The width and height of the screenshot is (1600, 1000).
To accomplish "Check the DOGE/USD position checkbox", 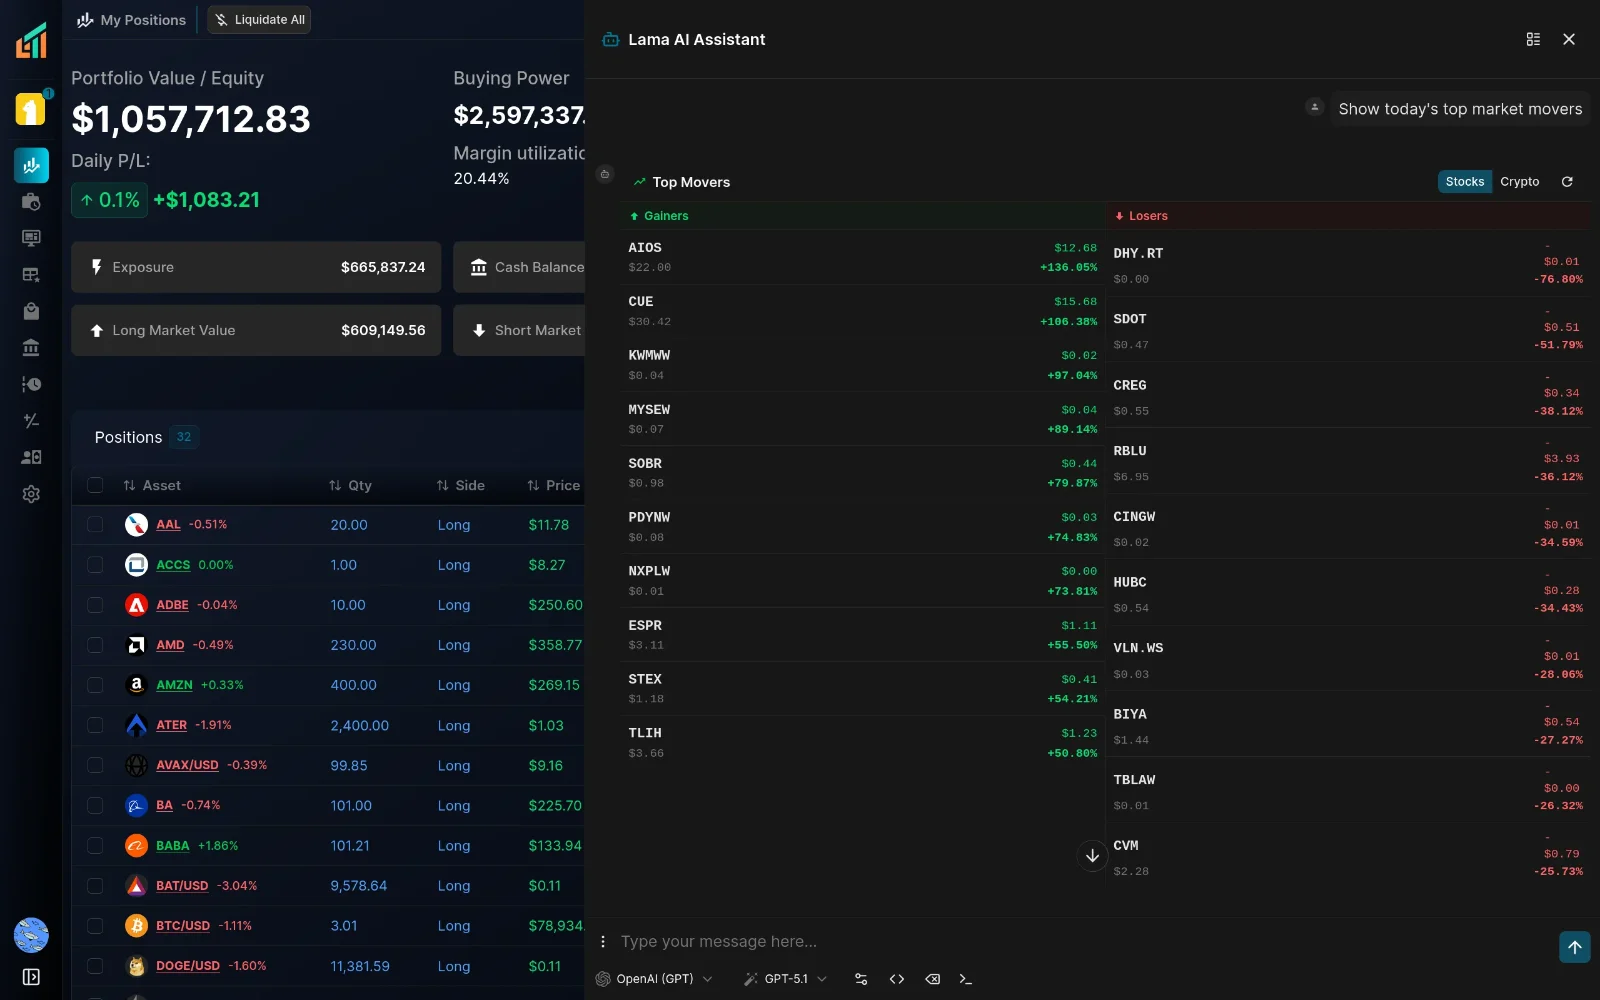I will (x=95, y=966).
